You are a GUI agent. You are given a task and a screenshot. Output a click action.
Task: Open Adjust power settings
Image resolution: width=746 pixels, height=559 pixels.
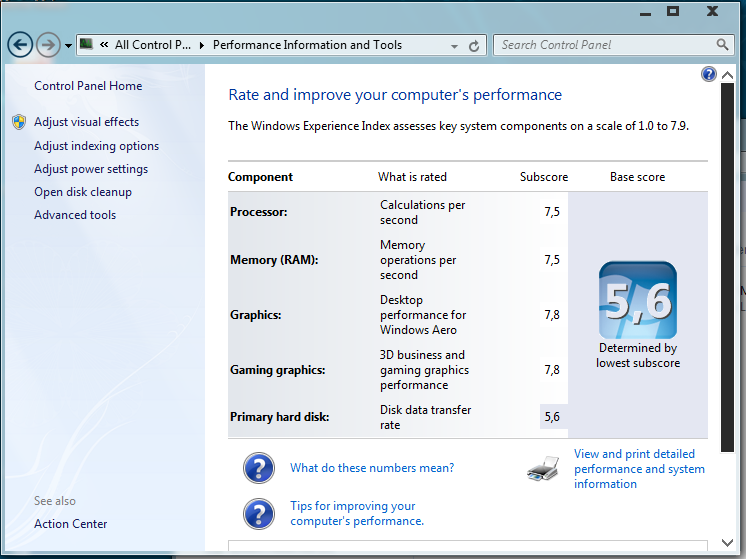(x=91, y=169)
